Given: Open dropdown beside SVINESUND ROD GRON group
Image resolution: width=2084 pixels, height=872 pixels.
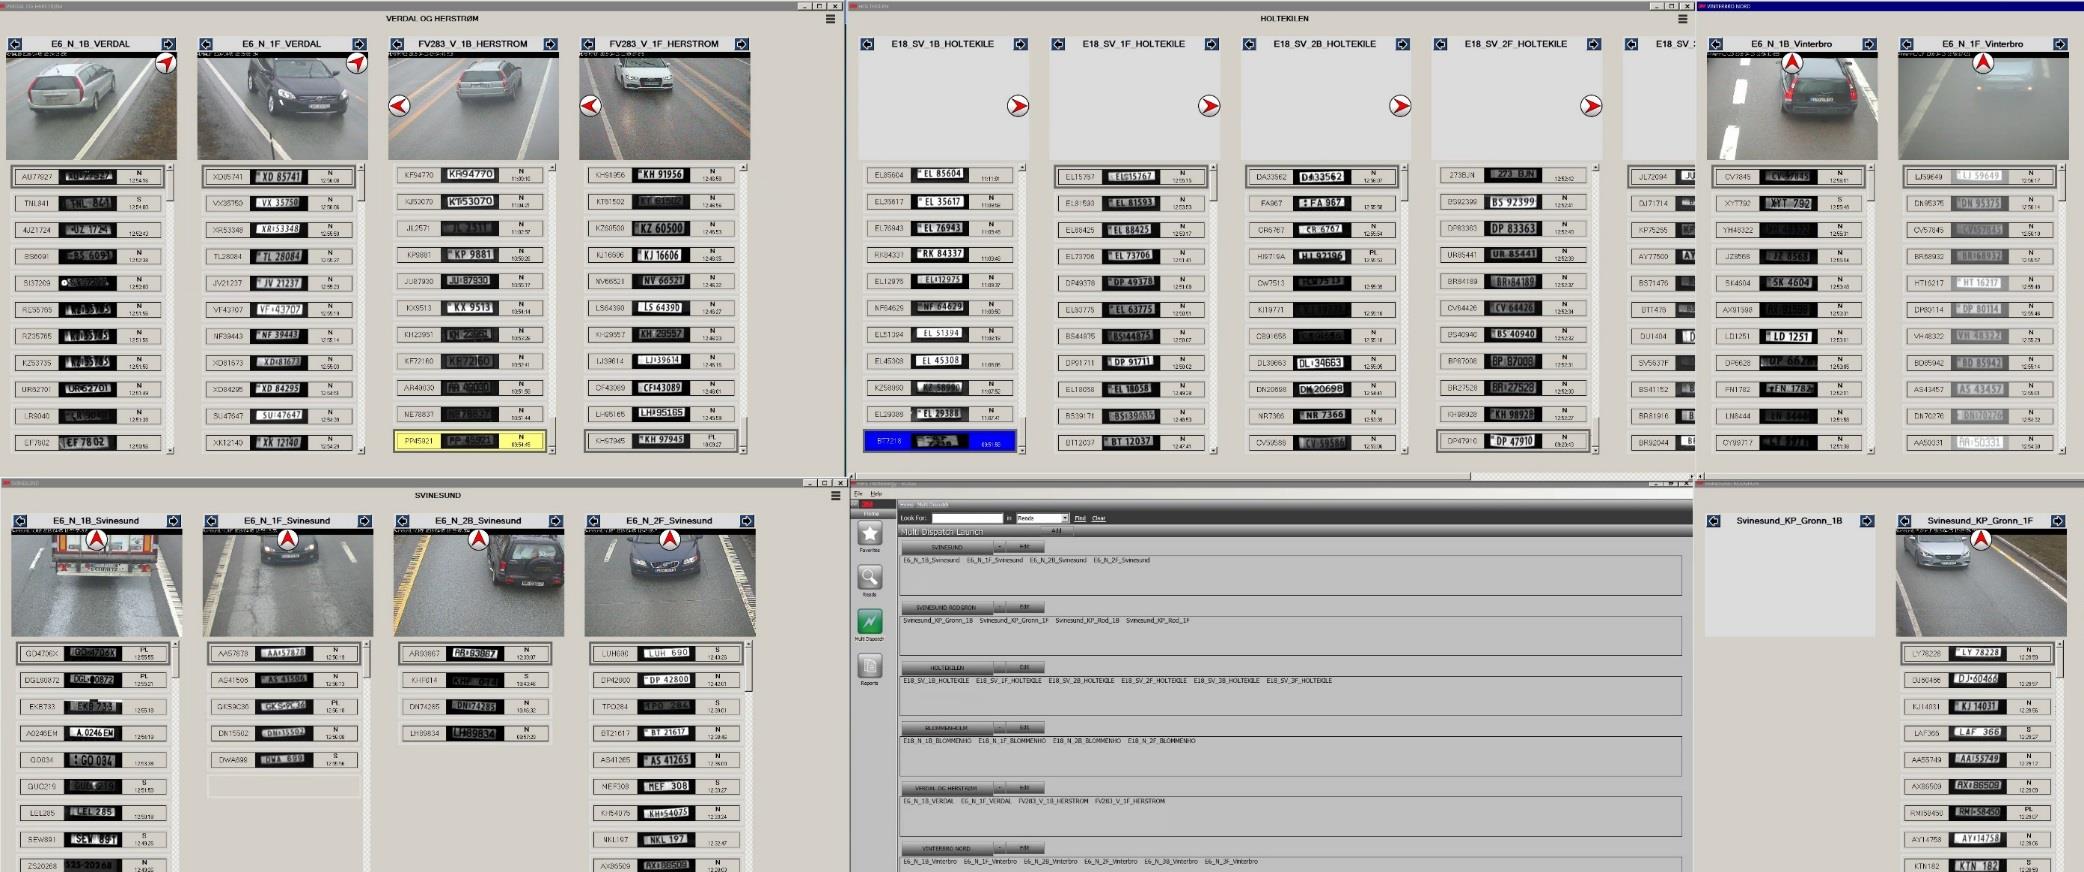Looking at the screenshot, I should tap(999, 607).
